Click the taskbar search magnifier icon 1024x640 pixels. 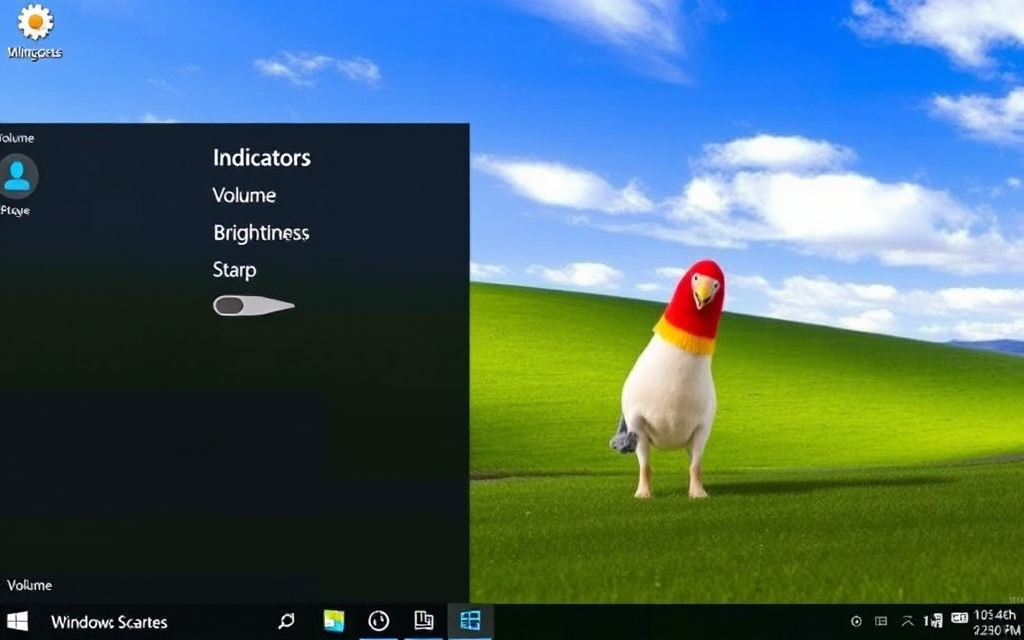(x=287, y=621)
